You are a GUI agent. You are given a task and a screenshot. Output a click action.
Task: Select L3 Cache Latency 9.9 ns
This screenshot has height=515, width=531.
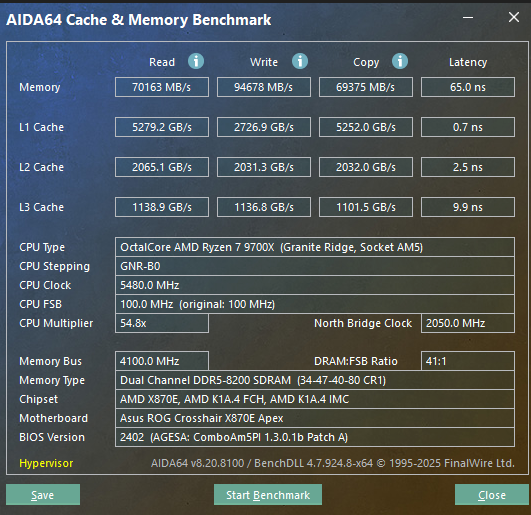(468, 207)
